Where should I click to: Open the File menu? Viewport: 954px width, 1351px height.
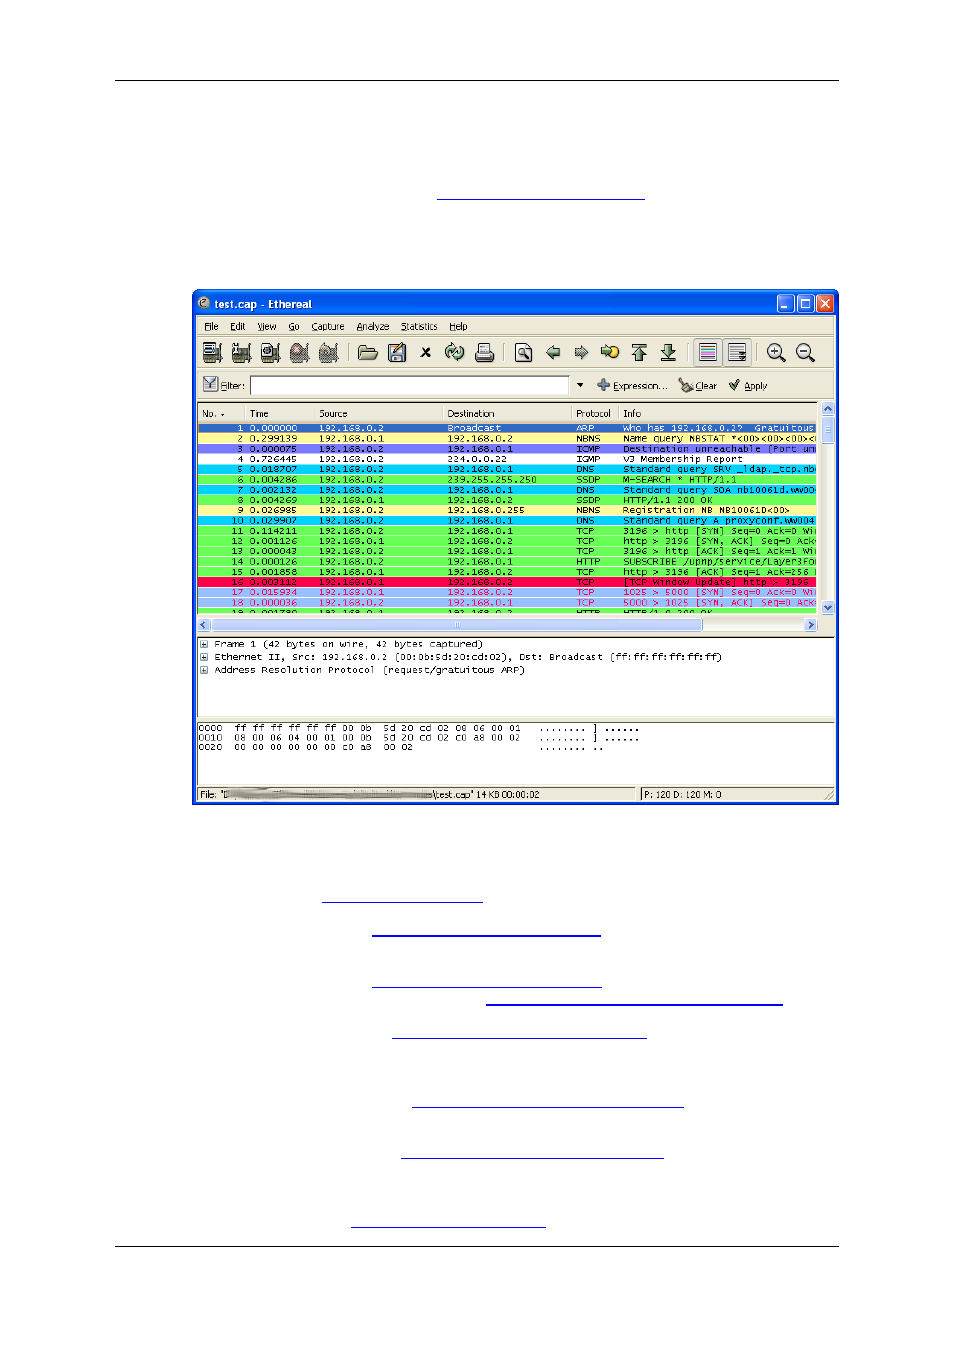211,326
